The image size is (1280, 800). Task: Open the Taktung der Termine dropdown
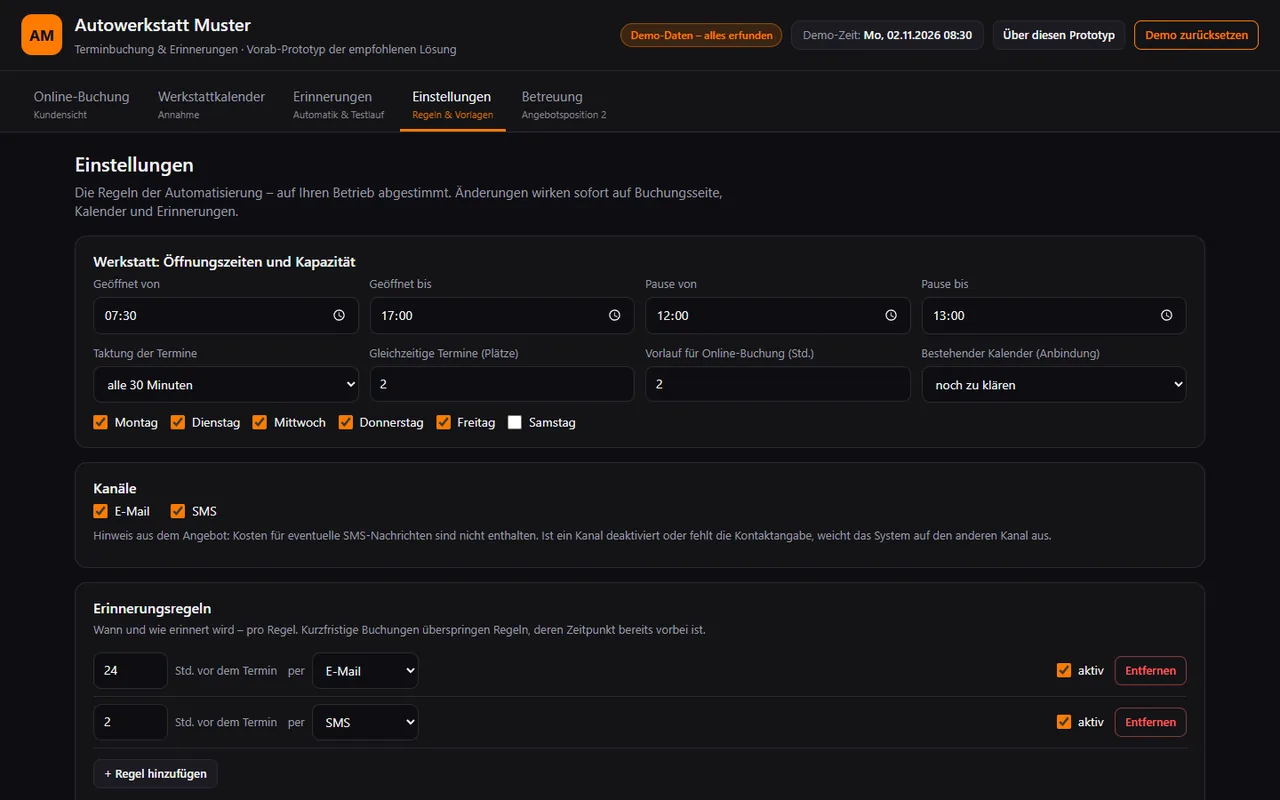point(226,385)
